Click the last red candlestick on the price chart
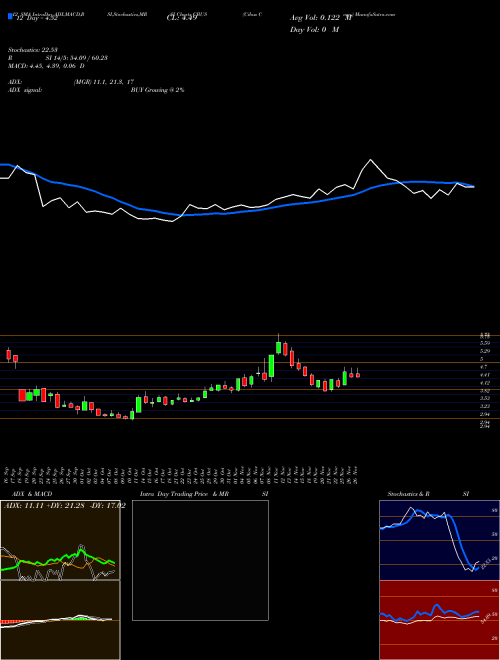The width and height of the screenshot is (500, 660). click(358, 375)
